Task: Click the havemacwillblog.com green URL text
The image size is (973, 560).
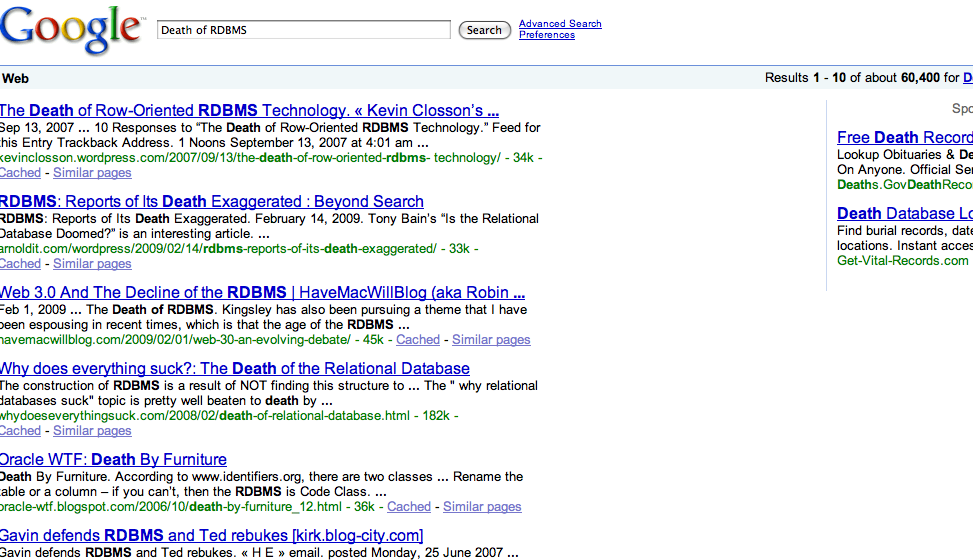Action: 176,340
